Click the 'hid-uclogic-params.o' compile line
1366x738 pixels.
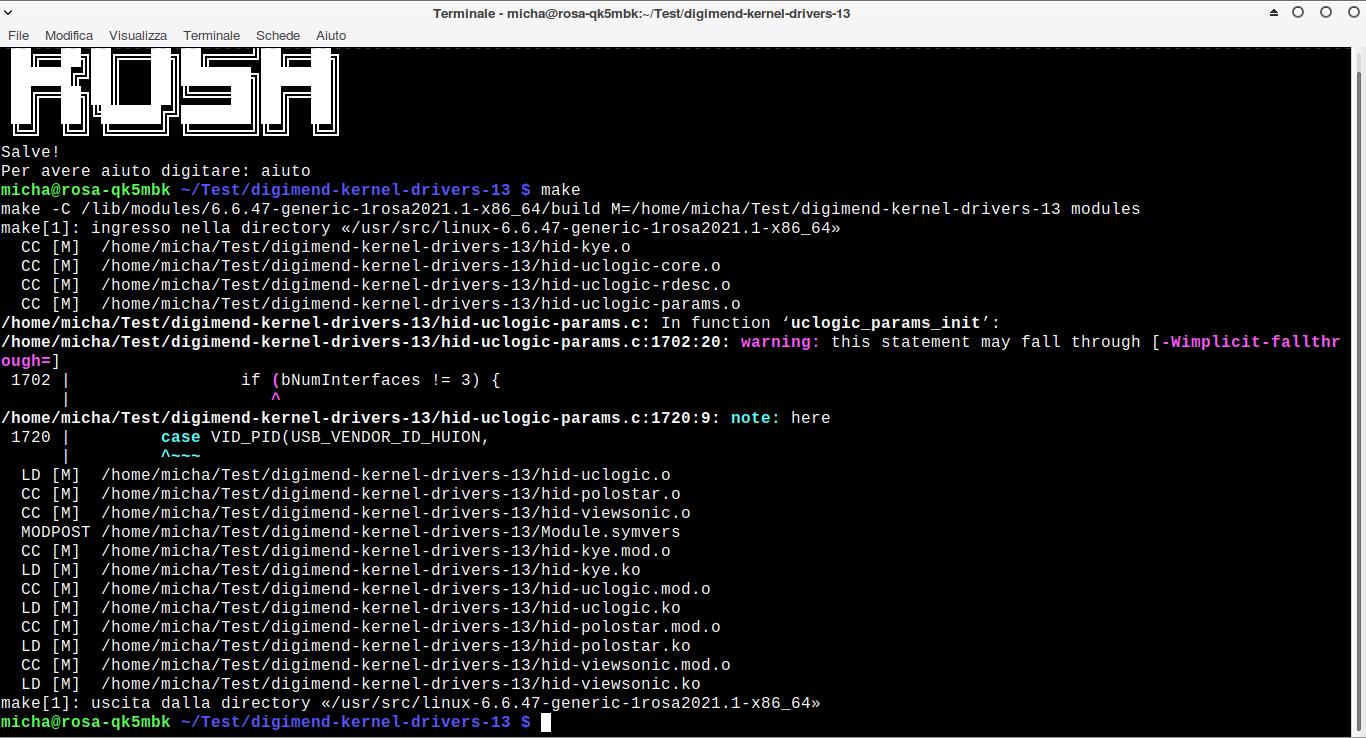[381, 304]
